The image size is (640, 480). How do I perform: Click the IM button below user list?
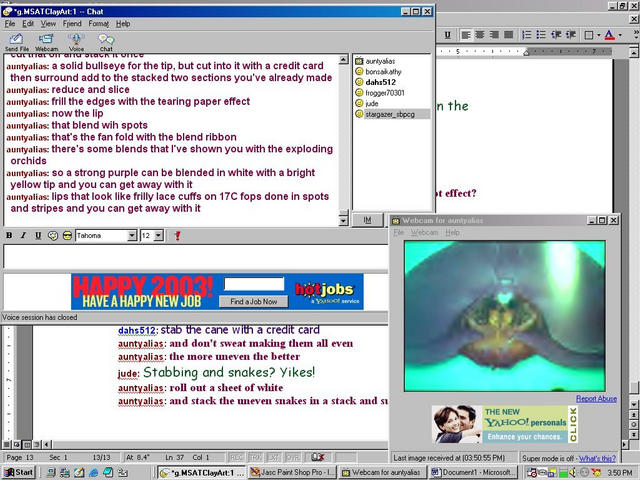pos(367,220)
